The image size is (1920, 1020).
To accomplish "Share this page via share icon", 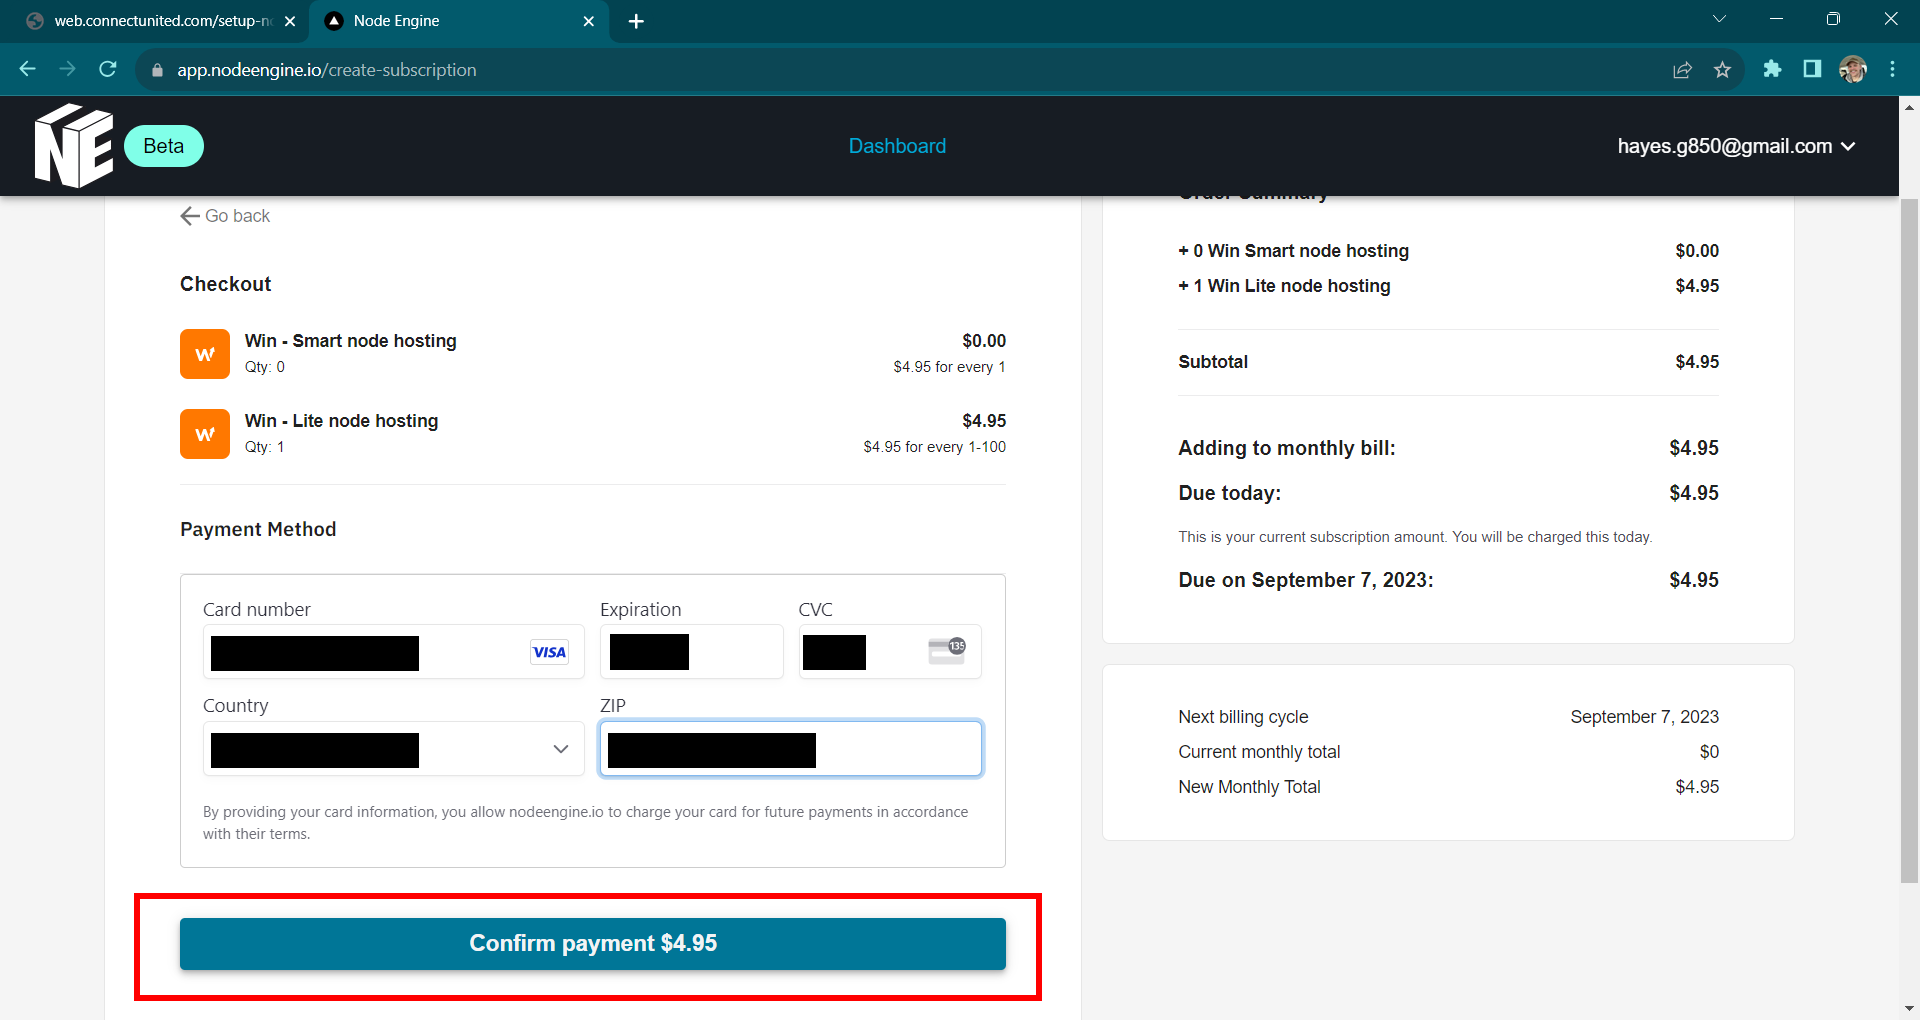I will pyautogui.click(x=1682, y=70).
